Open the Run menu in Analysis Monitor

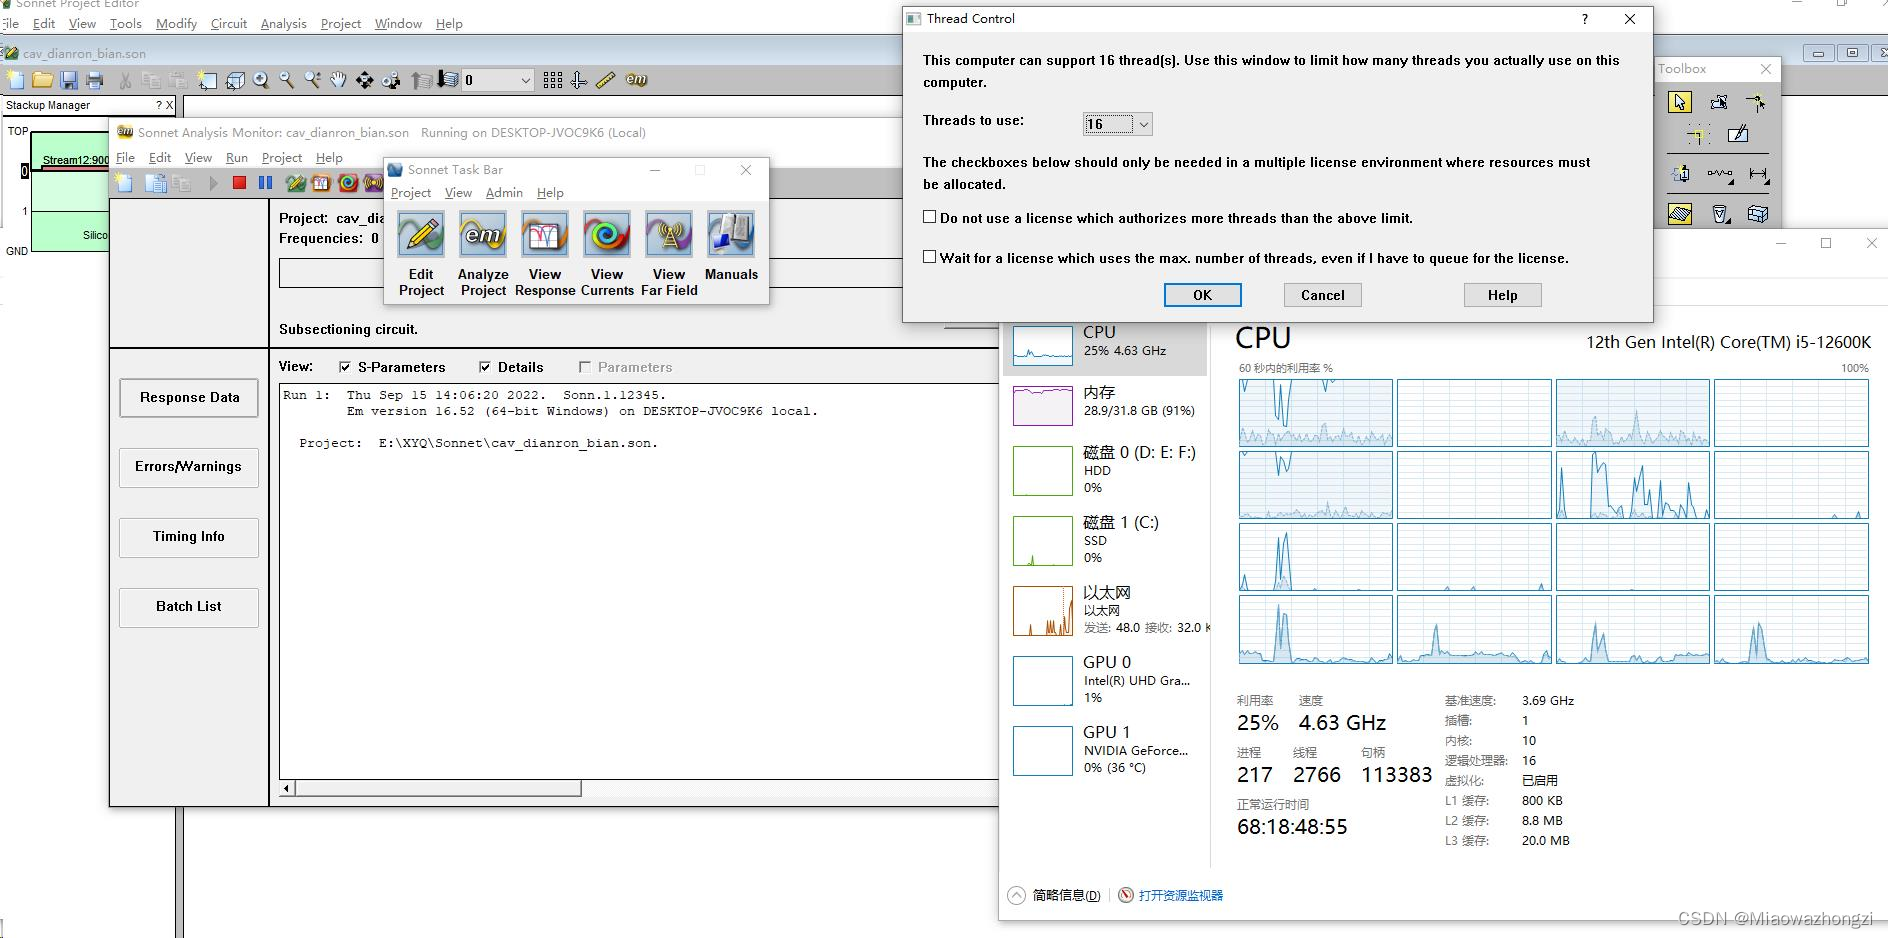click(237, 158)
